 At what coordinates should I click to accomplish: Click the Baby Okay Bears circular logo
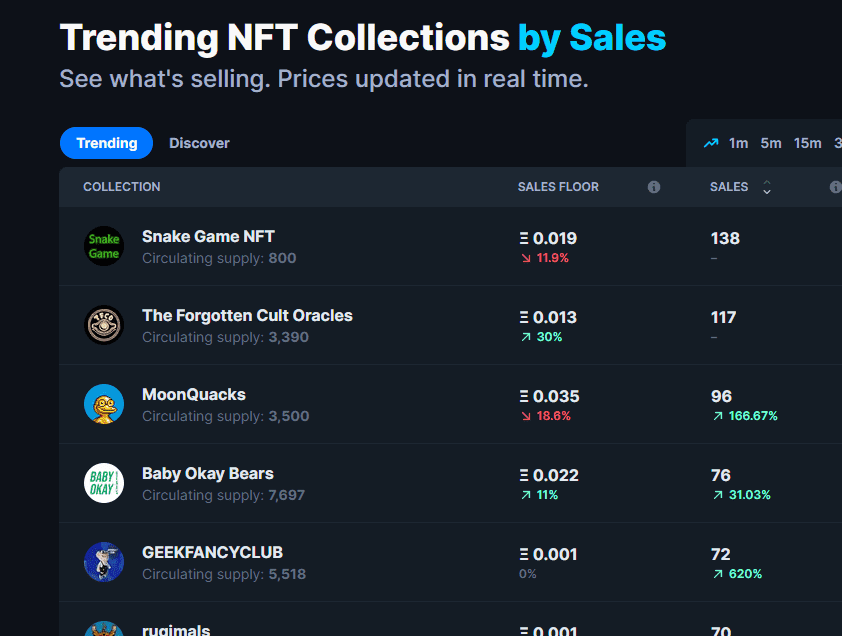pyautogui.click(x=104, y=483)
